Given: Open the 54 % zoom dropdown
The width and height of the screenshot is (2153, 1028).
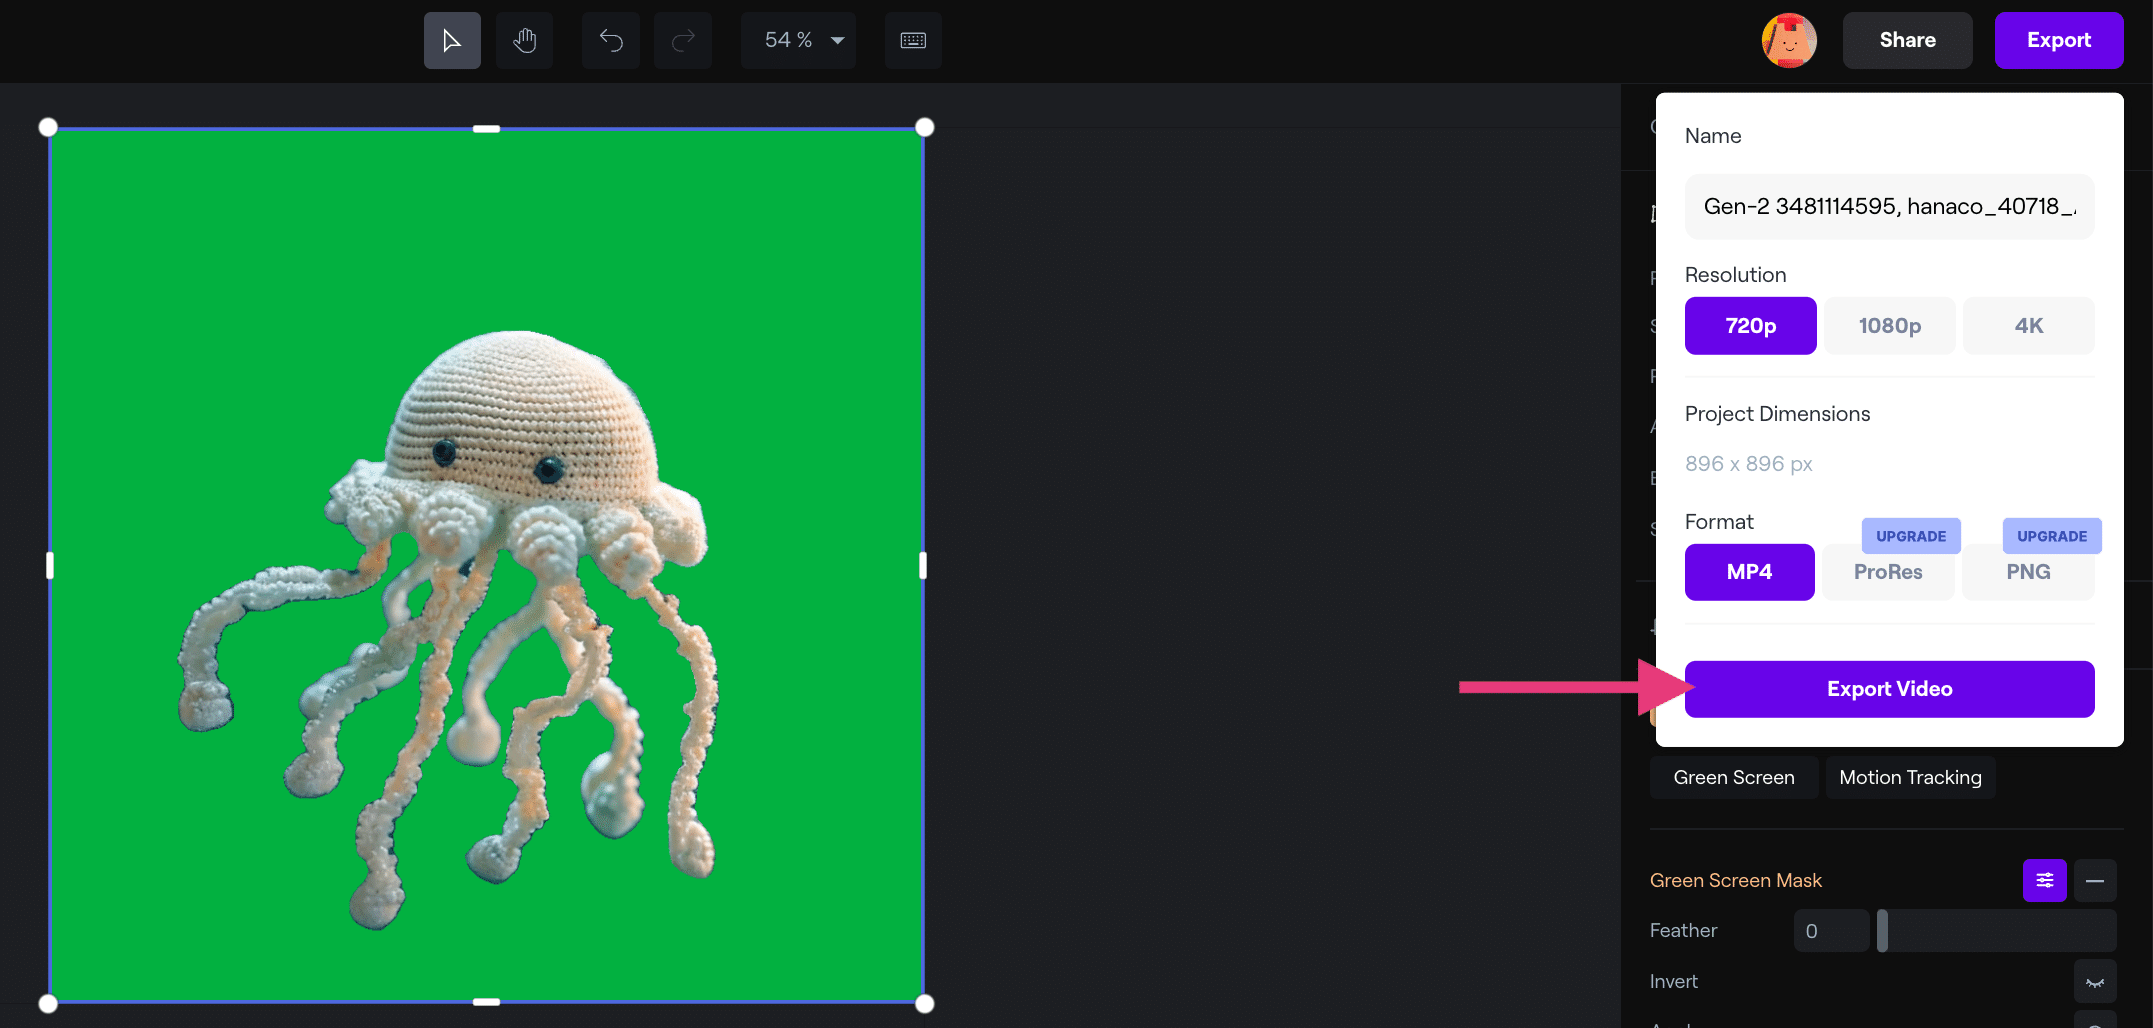Looking at the screenshot, I should click(x=799, y=40).
